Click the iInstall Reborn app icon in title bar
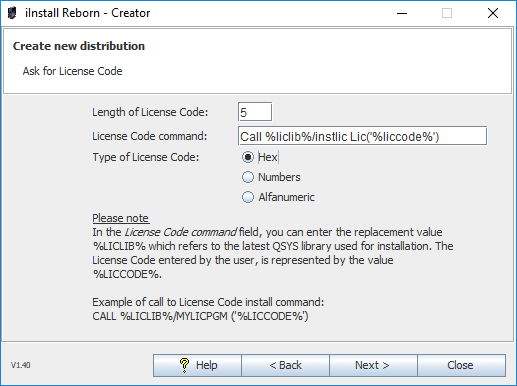 click(12, 13)
